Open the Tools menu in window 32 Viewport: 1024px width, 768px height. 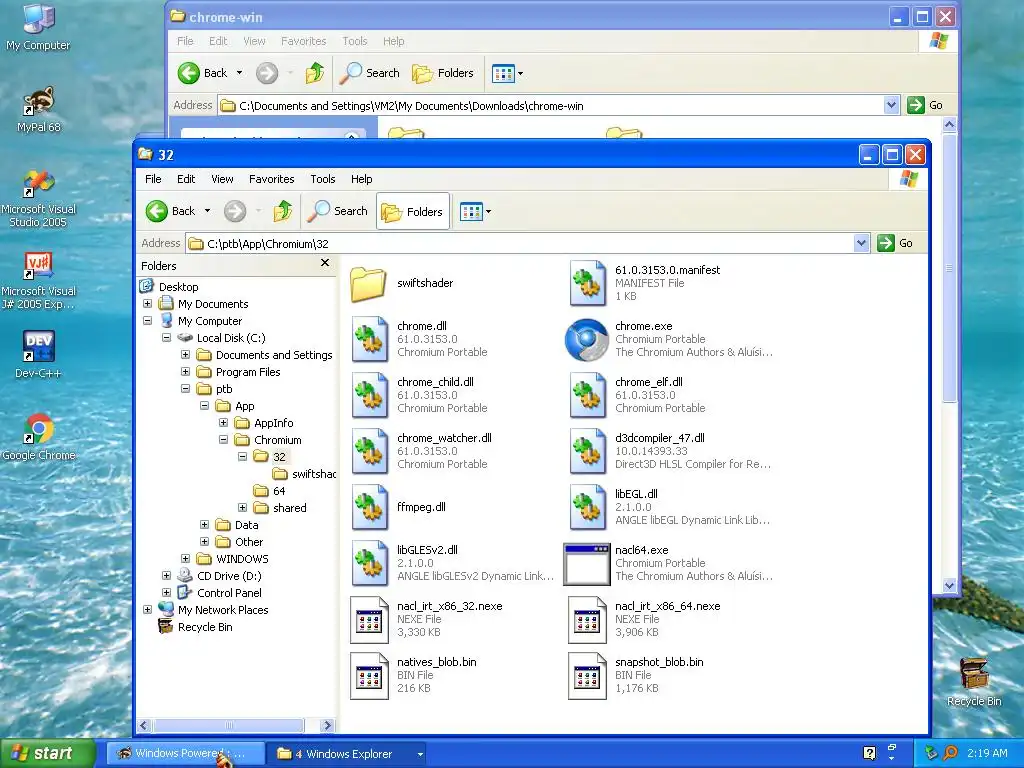click(x=323, y=179)
